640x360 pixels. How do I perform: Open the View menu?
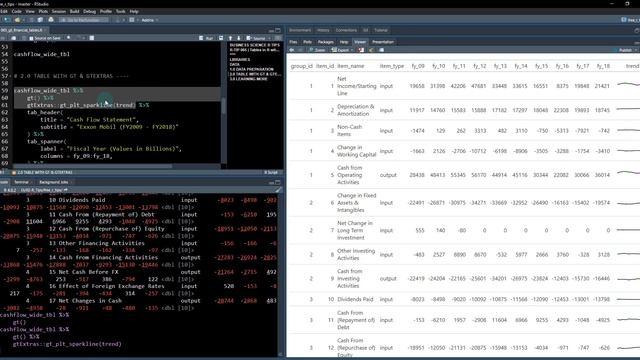(30, 11)
